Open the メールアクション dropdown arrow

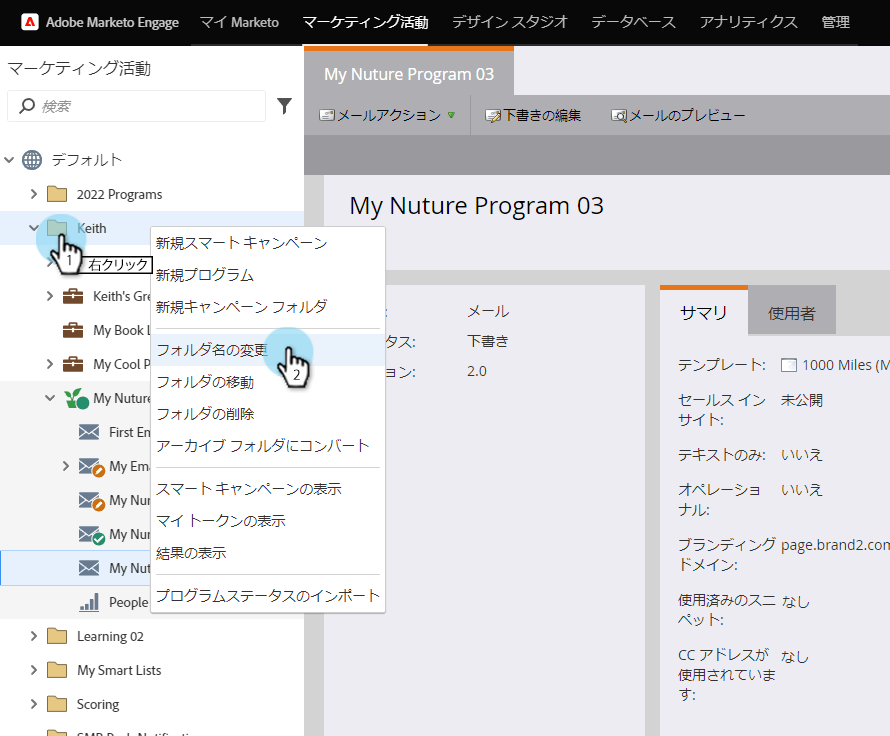coord(451,115)
